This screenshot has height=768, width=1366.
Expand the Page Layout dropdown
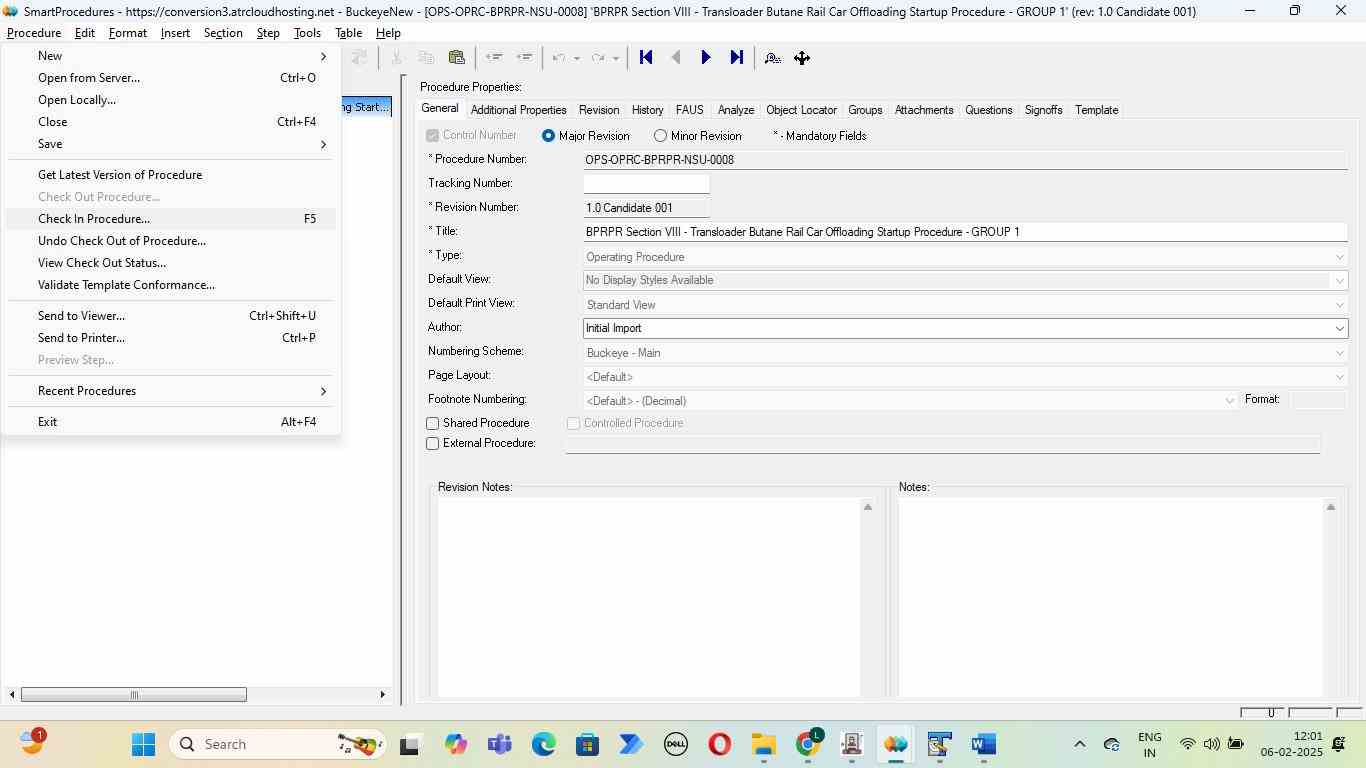pyautogui.click(x=1339, y=377)
